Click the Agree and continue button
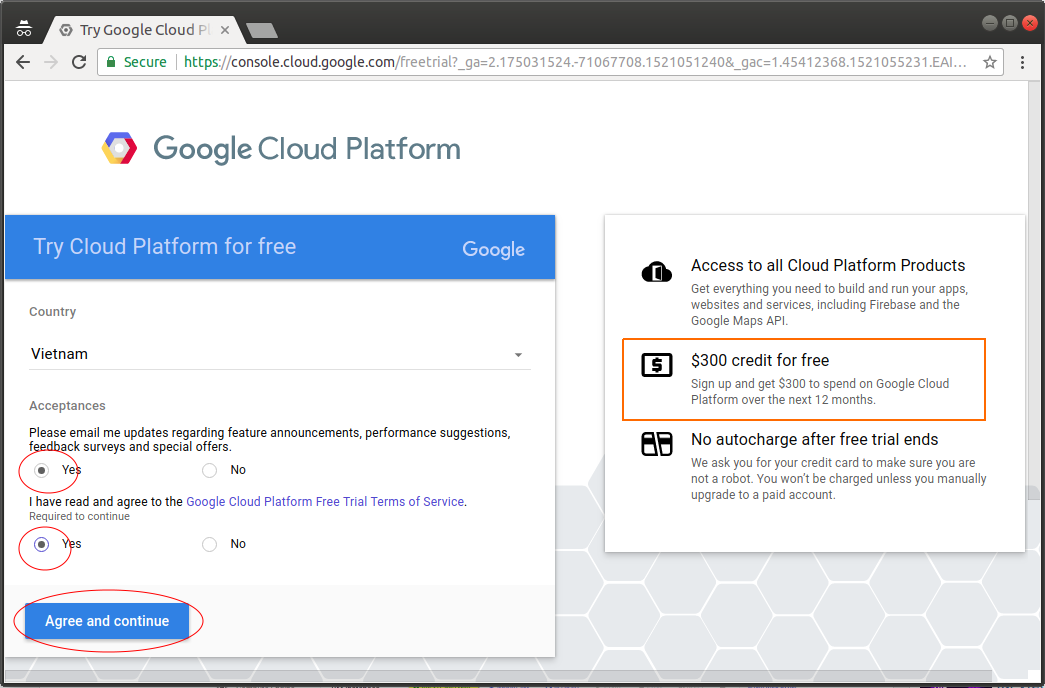Screen dimensions: 1045x688 (107, 621)
